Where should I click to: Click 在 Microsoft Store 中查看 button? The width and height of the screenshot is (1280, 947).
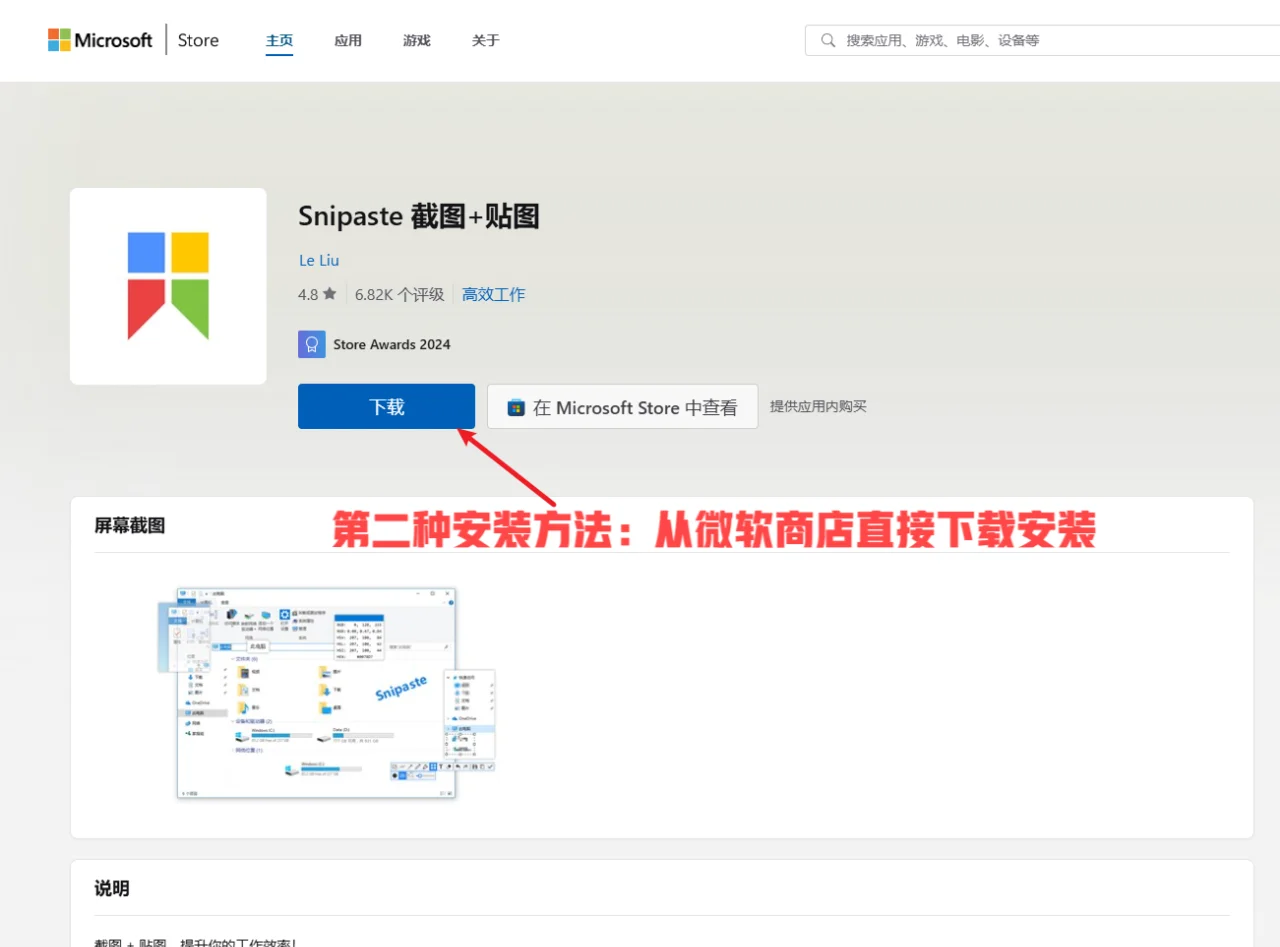pos(622,406)
